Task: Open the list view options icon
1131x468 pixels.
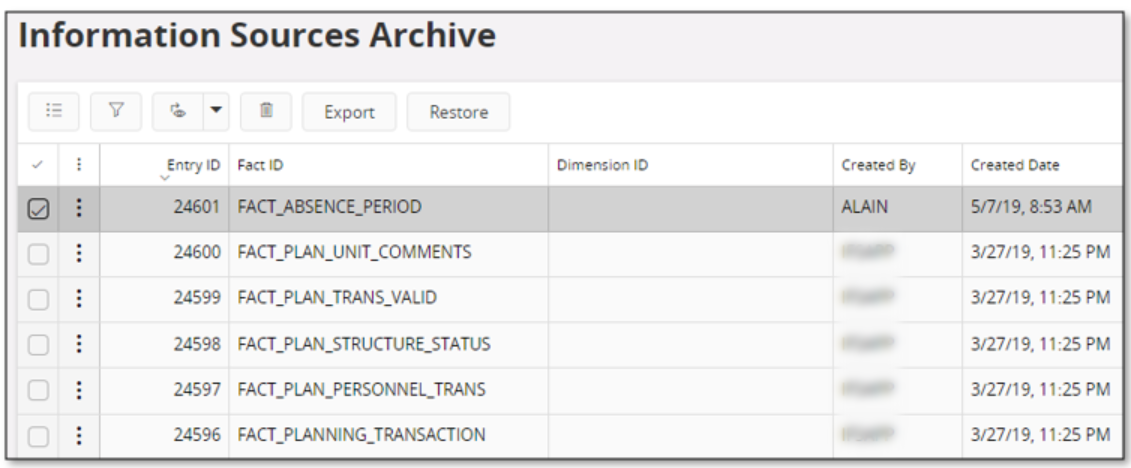Action: coord(53,111)
